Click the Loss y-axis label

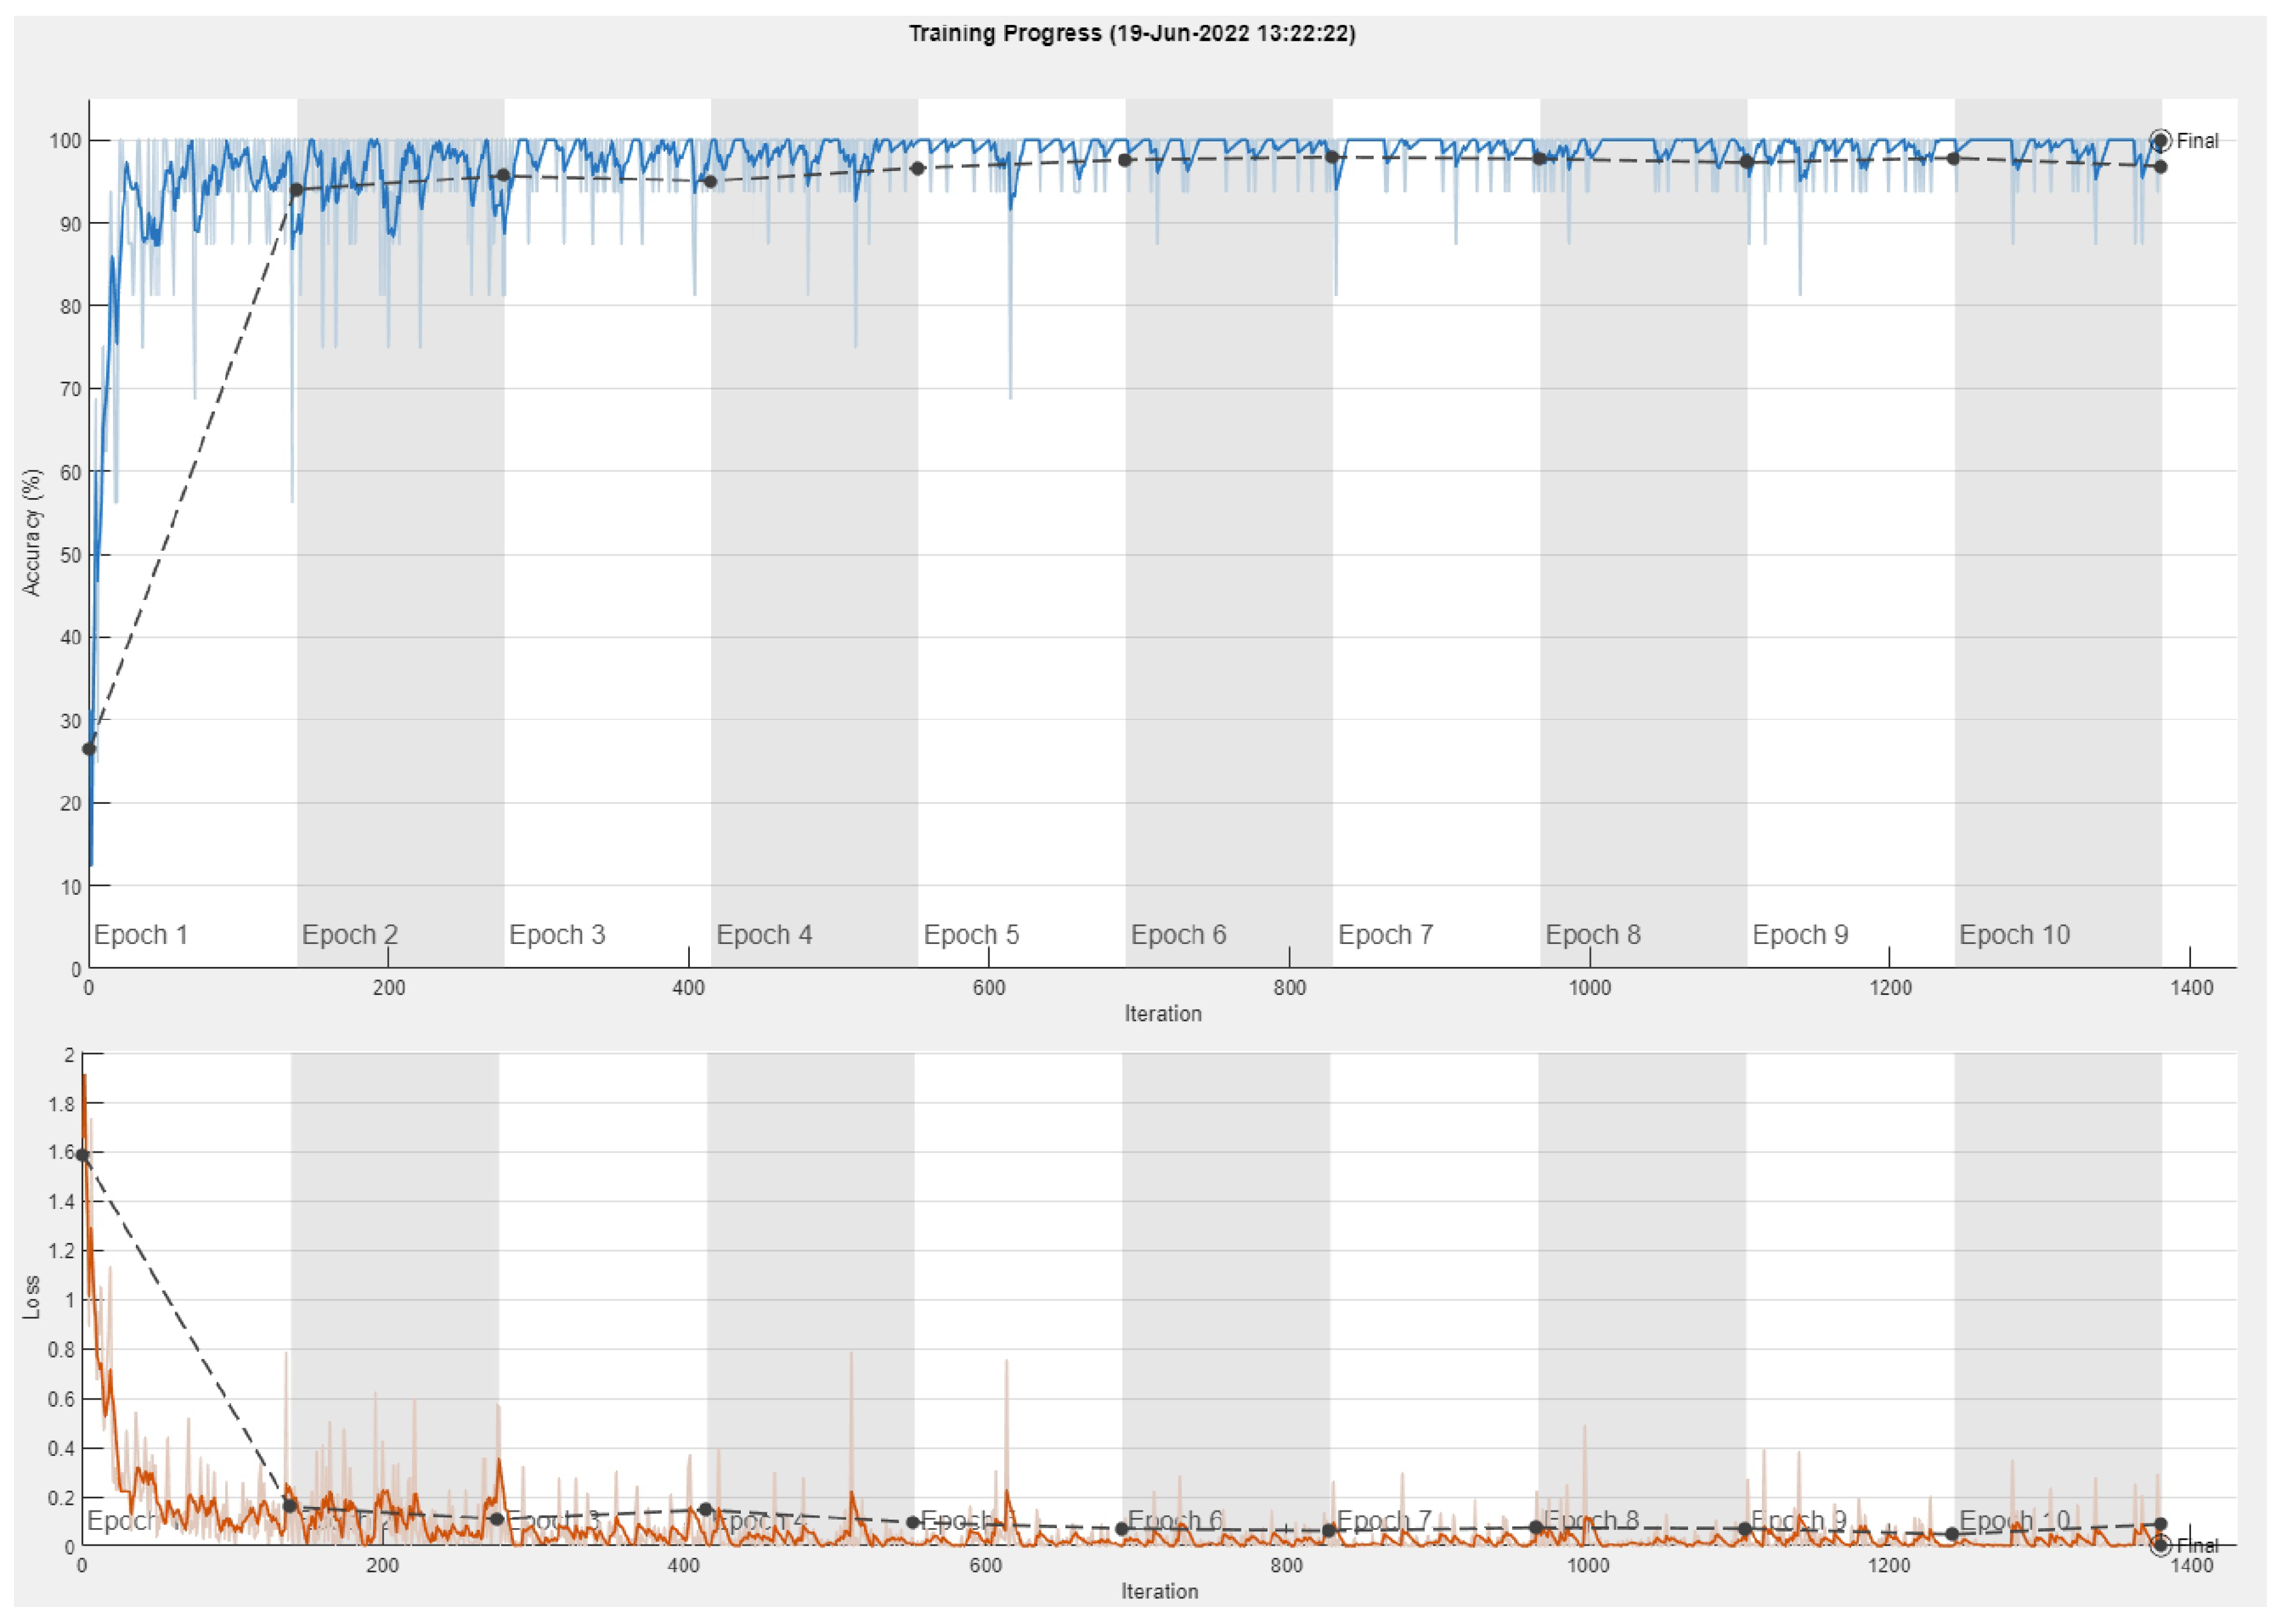pyautogui.click(x=32, y=1297)
